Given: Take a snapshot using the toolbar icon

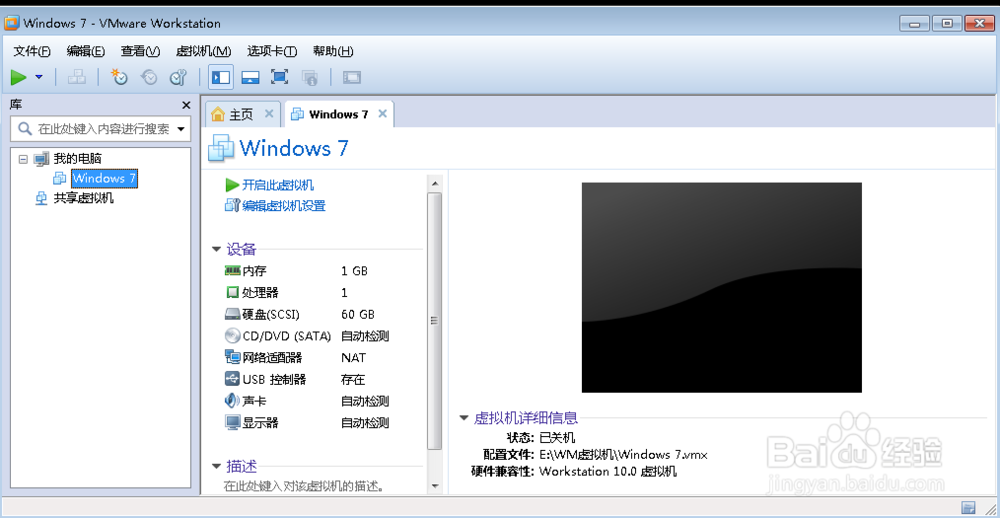Looking at the screenshot, I should coord(119,77).
